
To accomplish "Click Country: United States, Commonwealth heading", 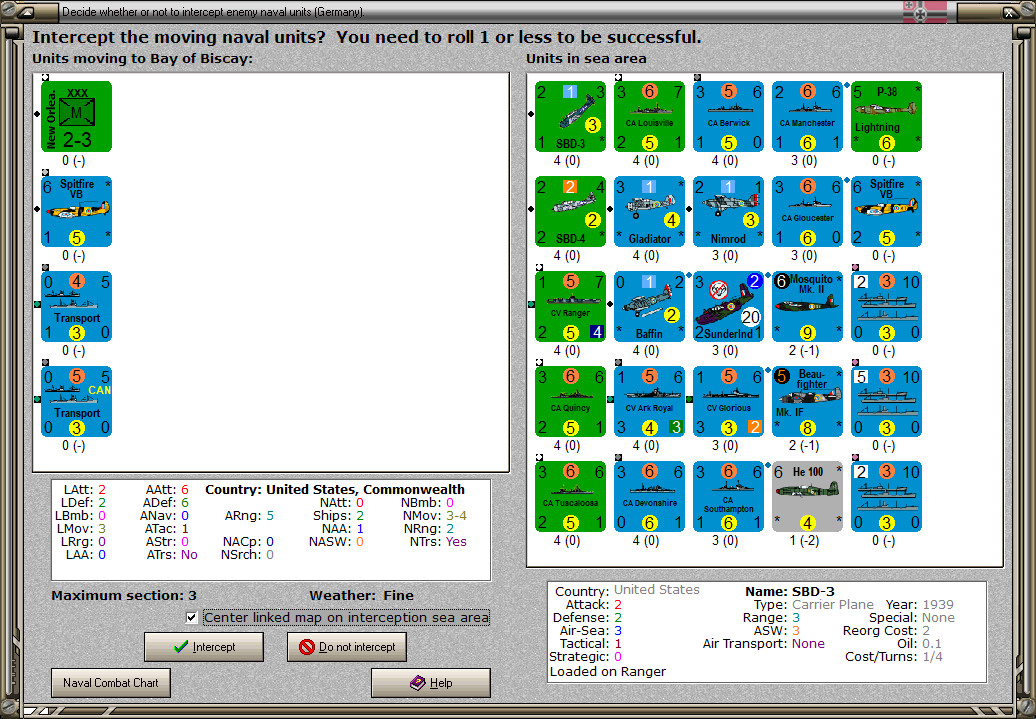I will pos(335,490).
